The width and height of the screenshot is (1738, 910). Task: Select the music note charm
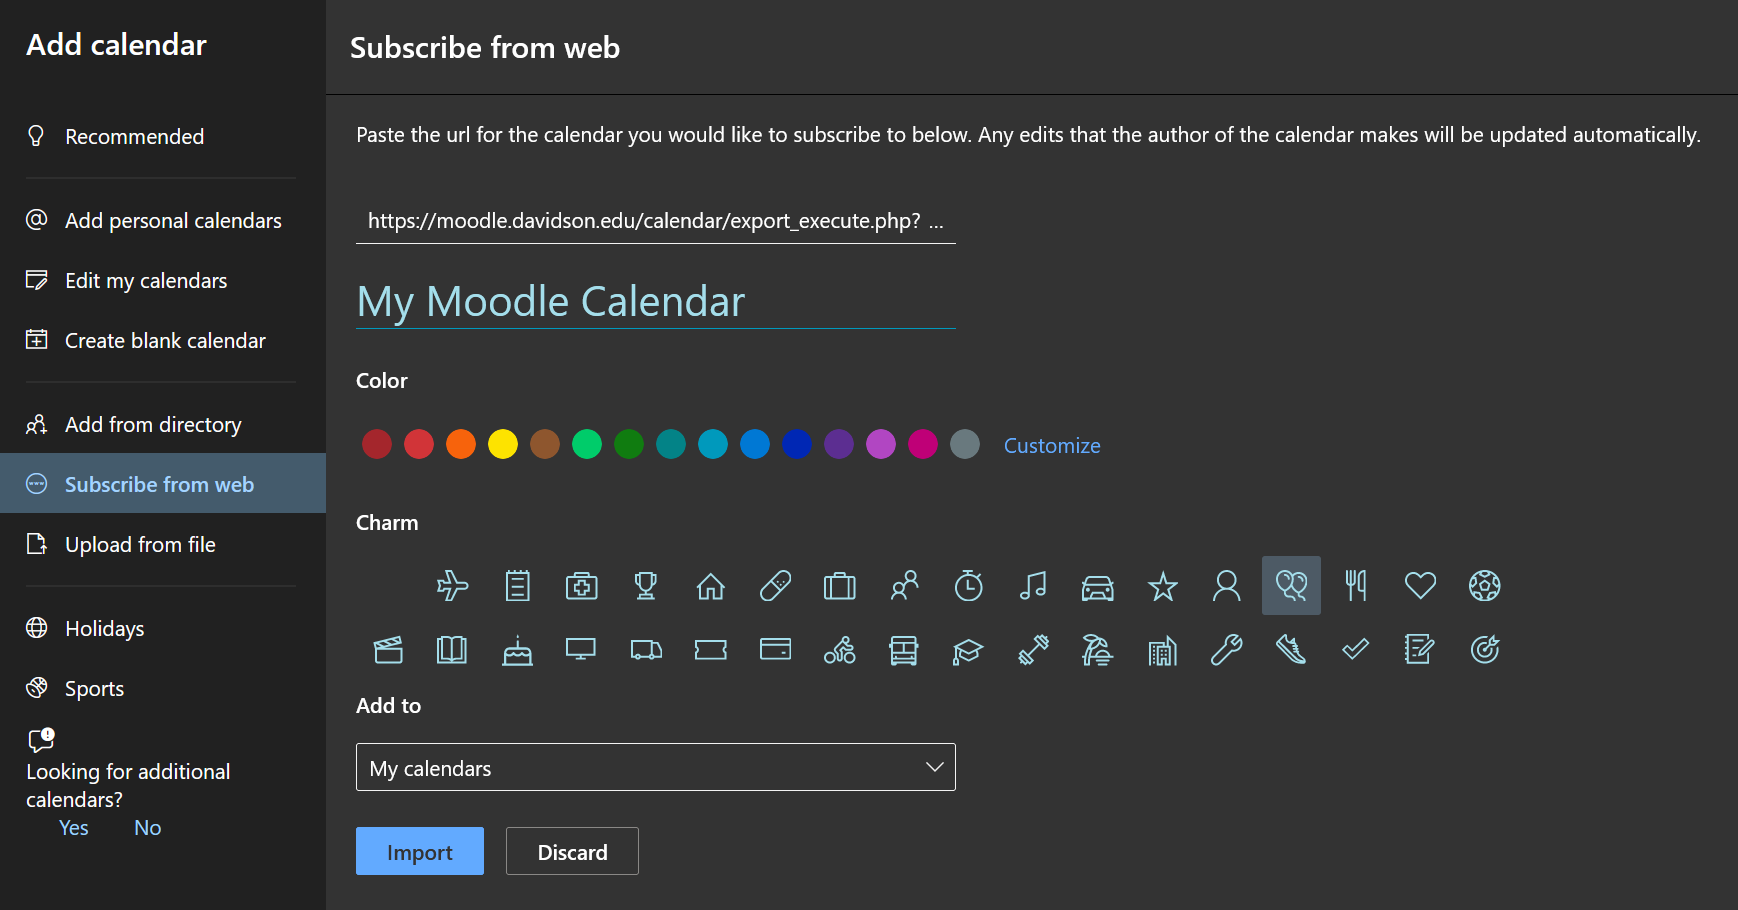point(1033,585)
